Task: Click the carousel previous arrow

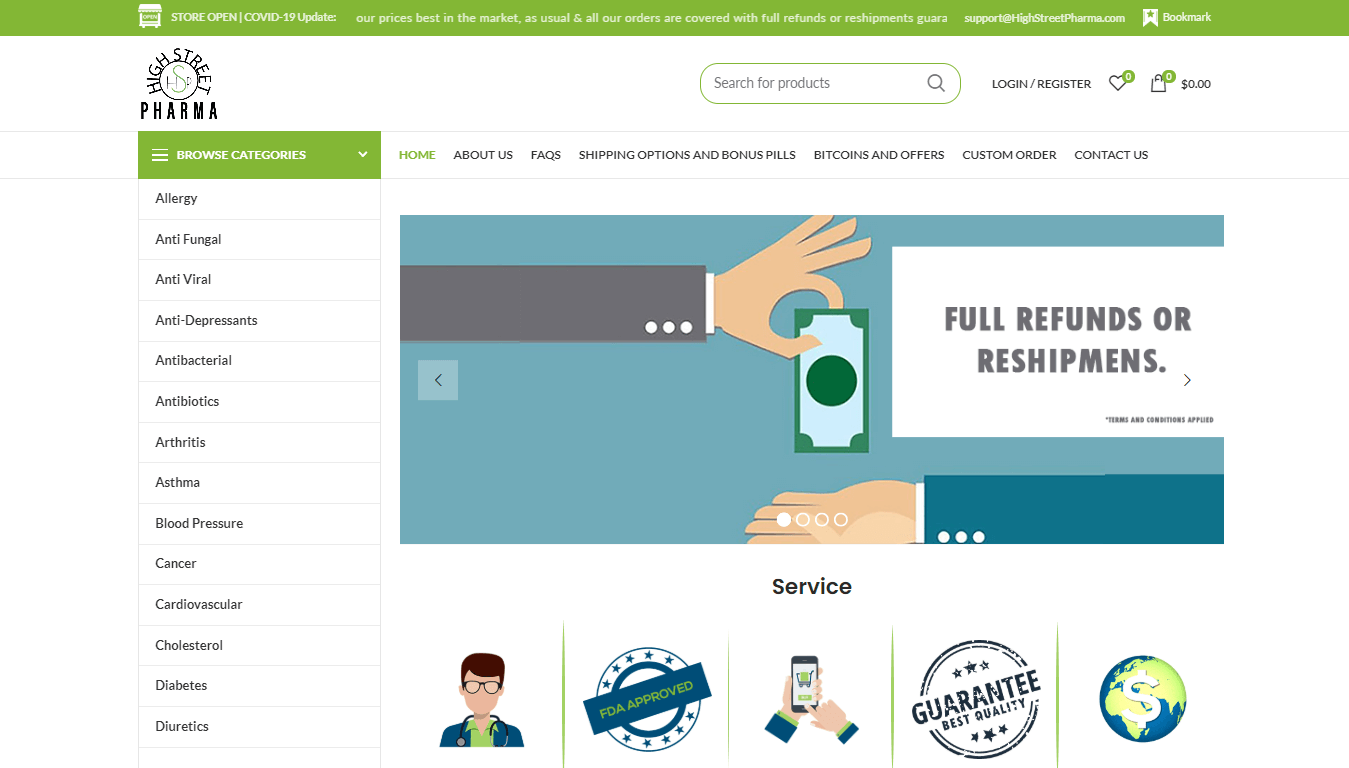Action: coord(437,380)
